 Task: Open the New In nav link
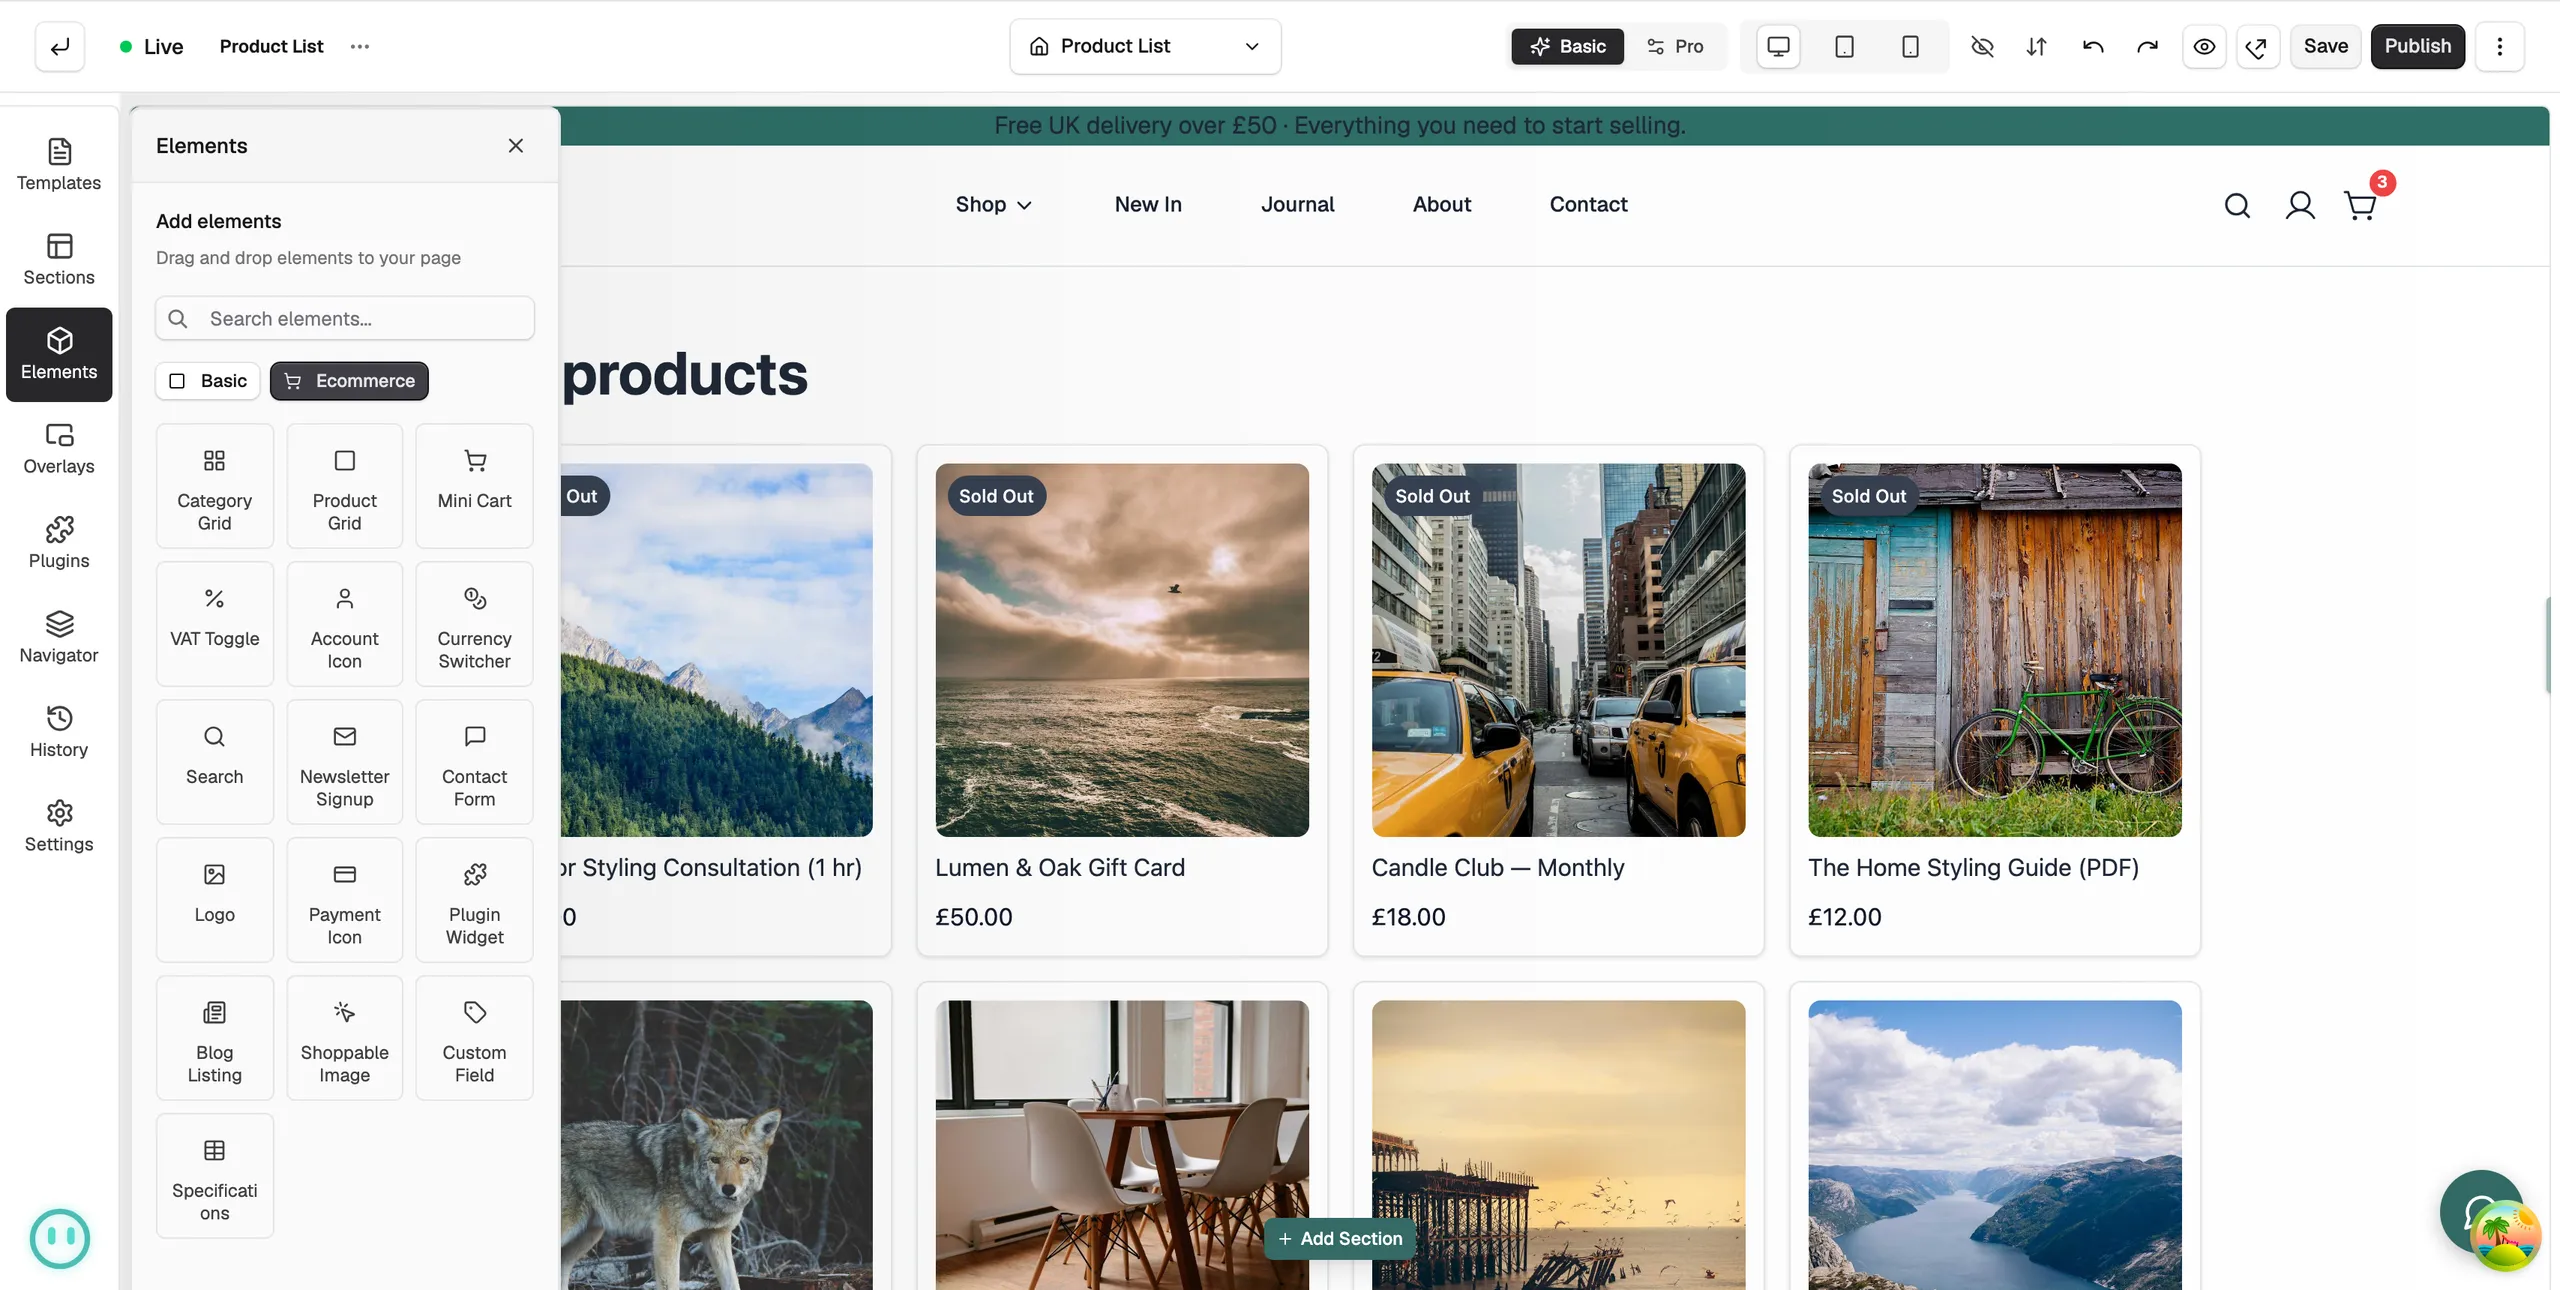pyautogui.click(x=1148, y=204)
